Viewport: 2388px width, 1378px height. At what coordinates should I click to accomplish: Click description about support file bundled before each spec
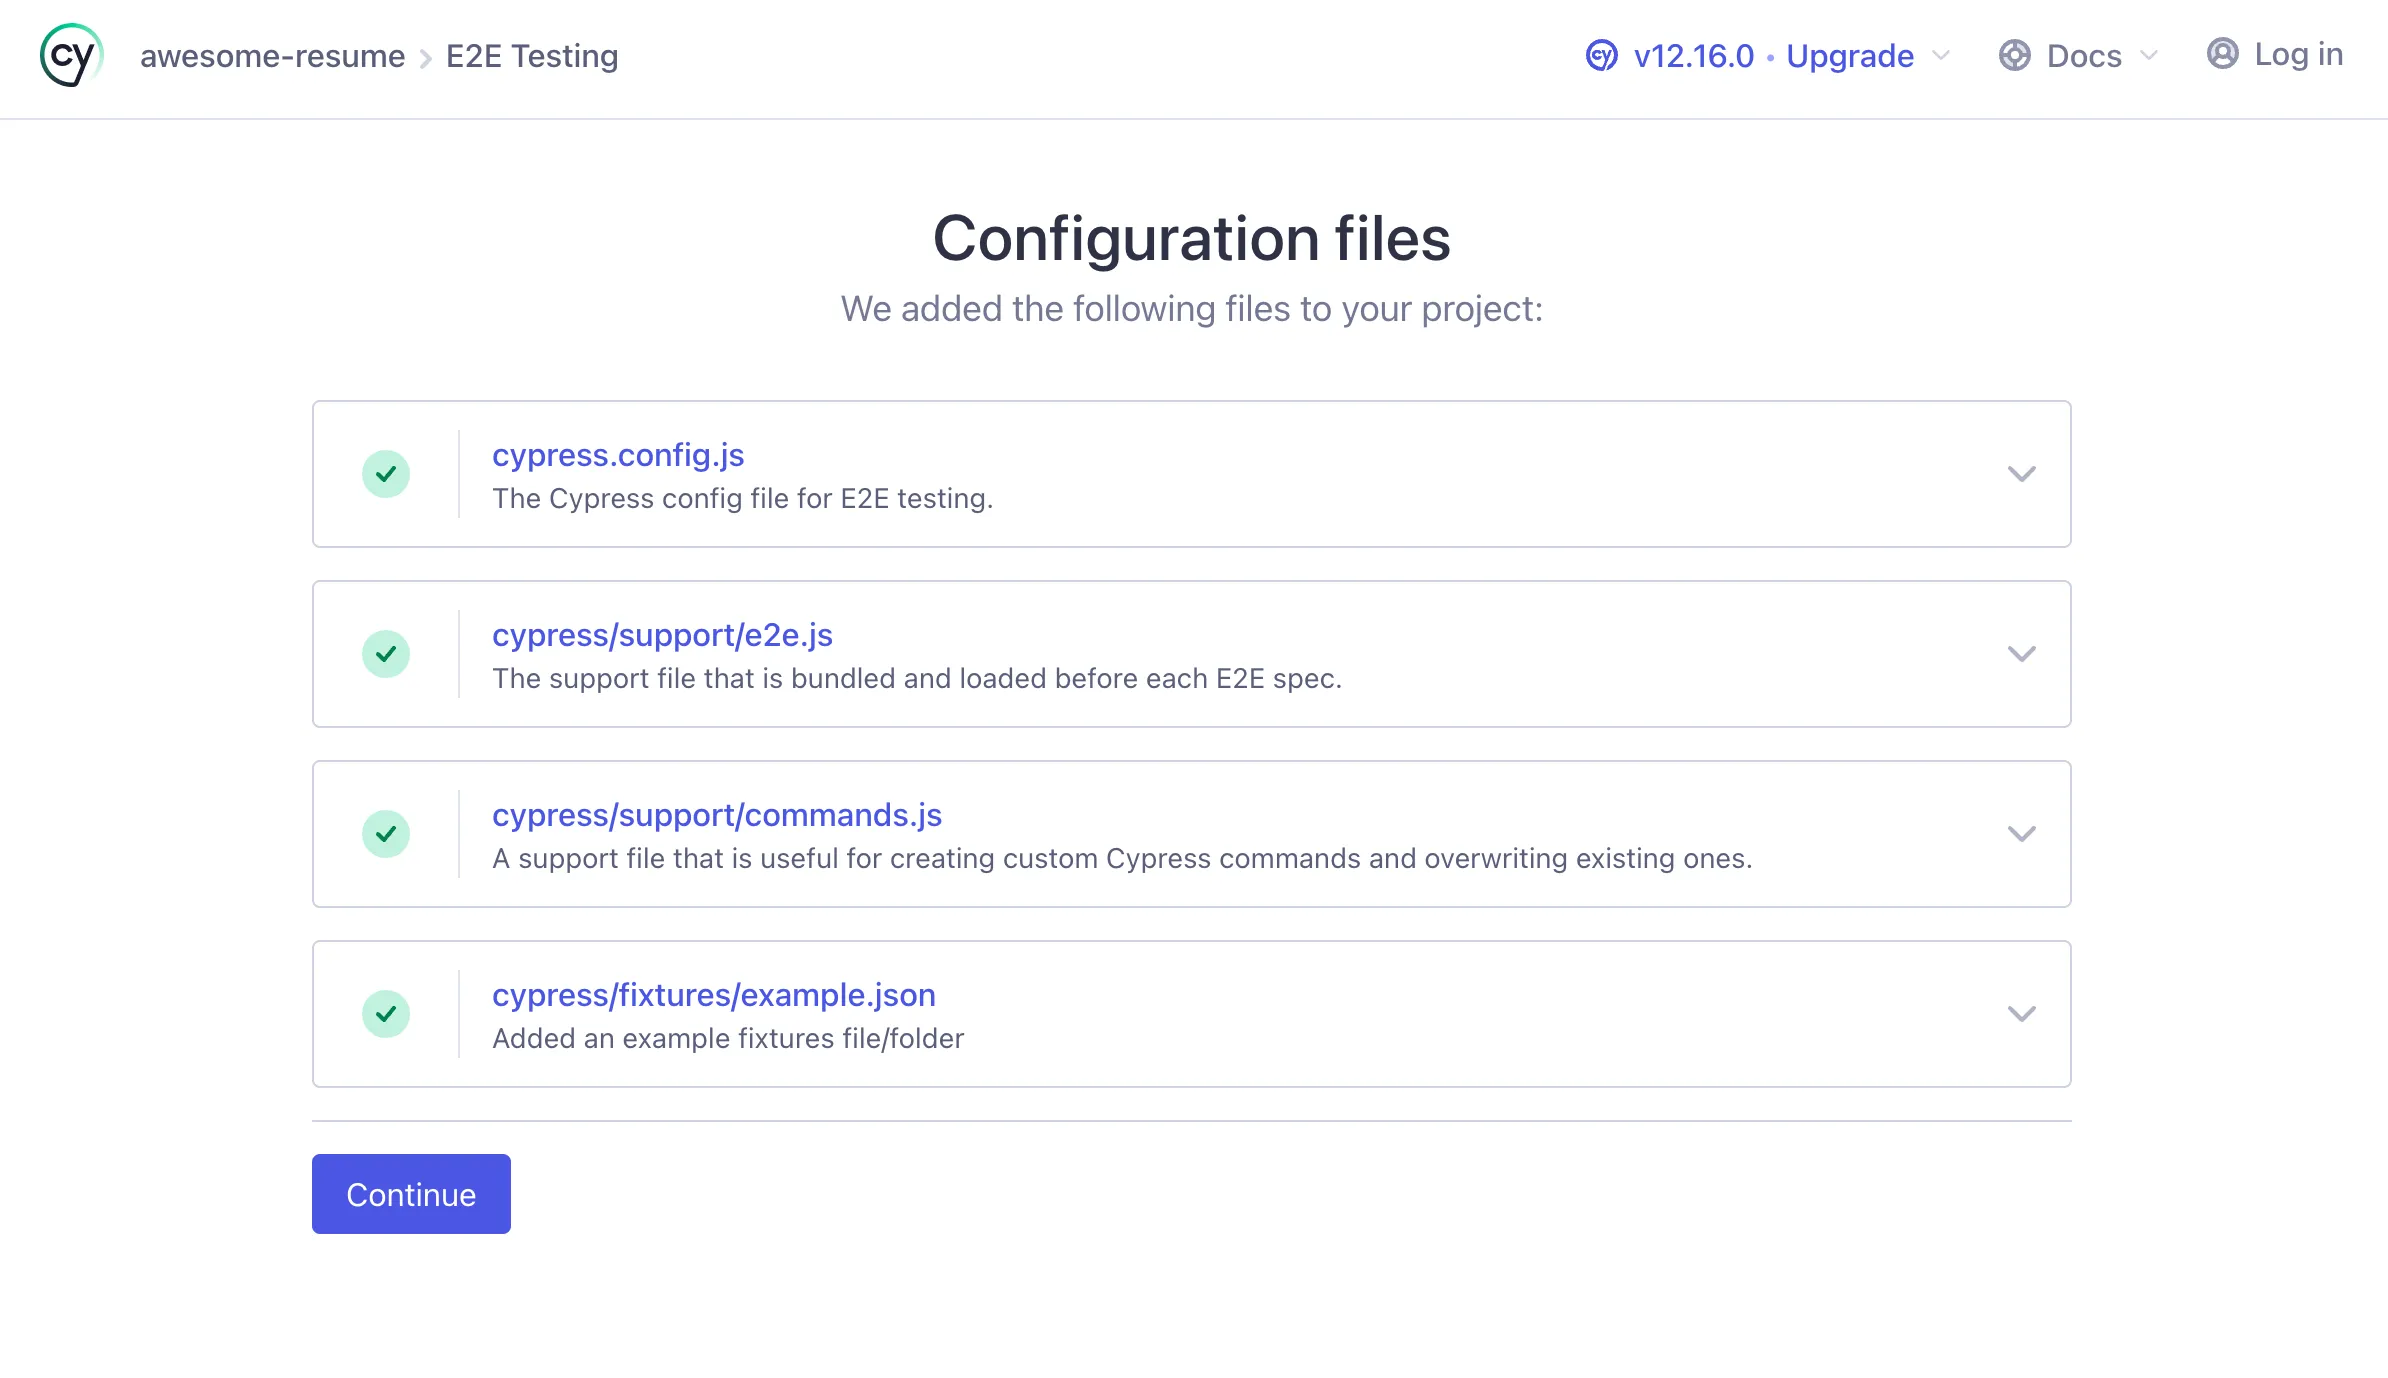917,678
